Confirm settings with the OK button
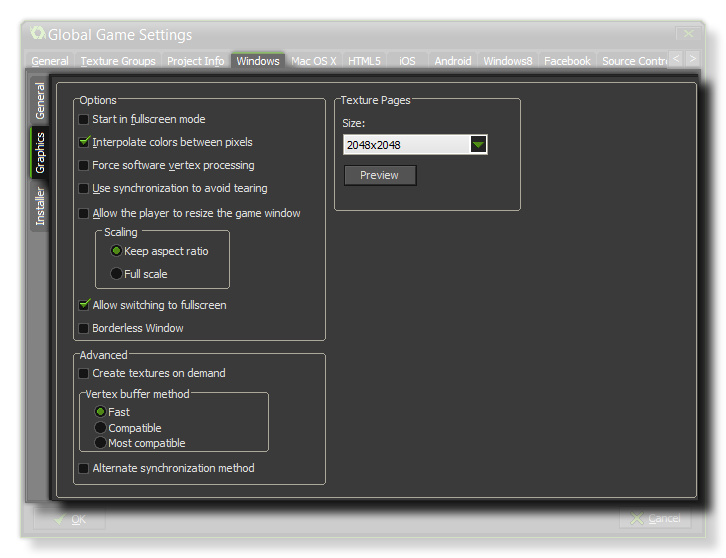 coord(69,519)
